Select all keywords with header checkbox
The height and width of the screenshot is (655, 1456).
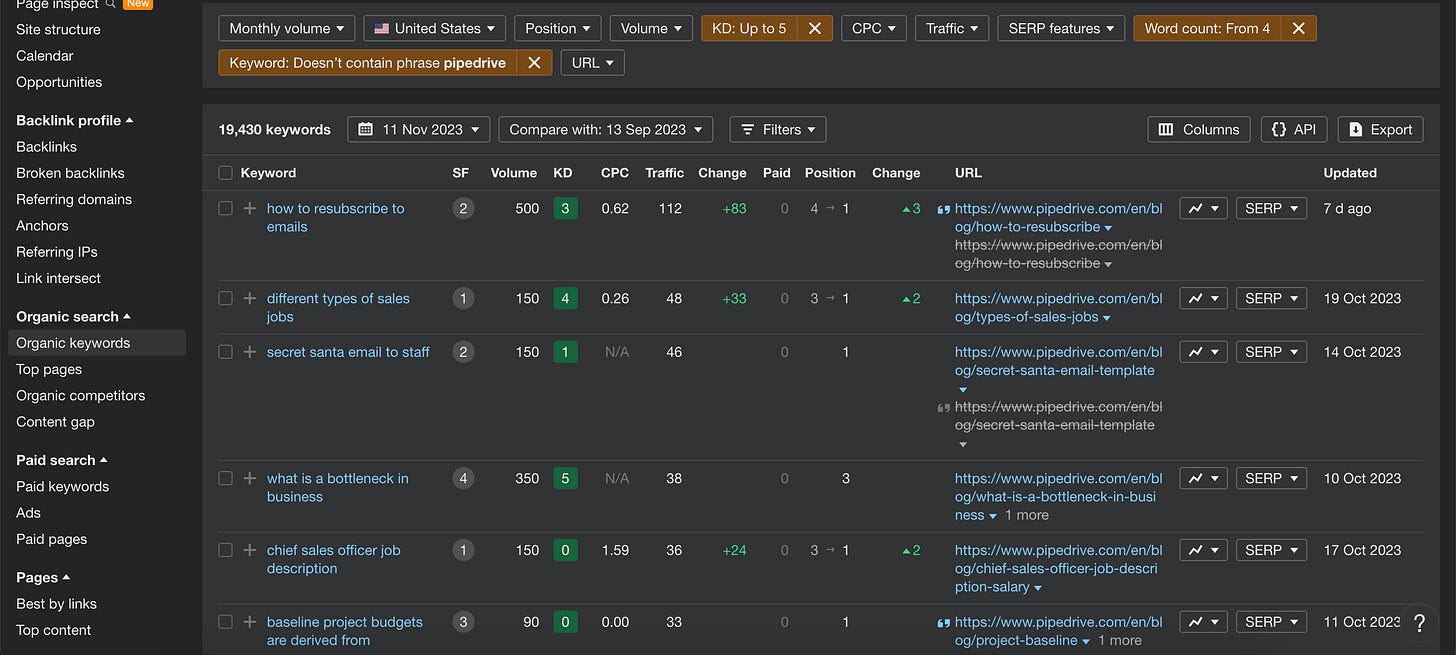[225, 173]
